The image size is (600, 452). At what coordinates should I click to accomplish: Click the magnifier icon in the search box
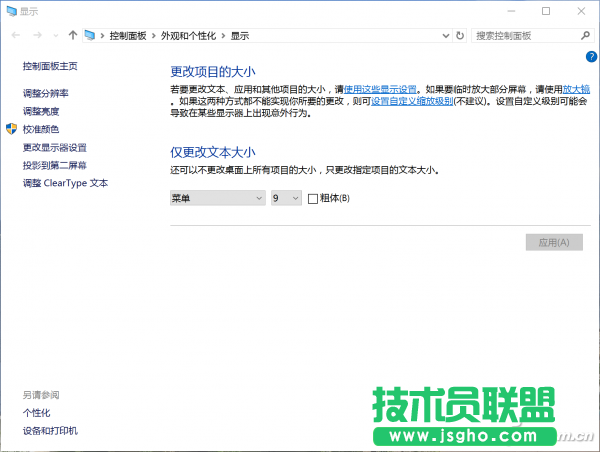coord(586,35)
